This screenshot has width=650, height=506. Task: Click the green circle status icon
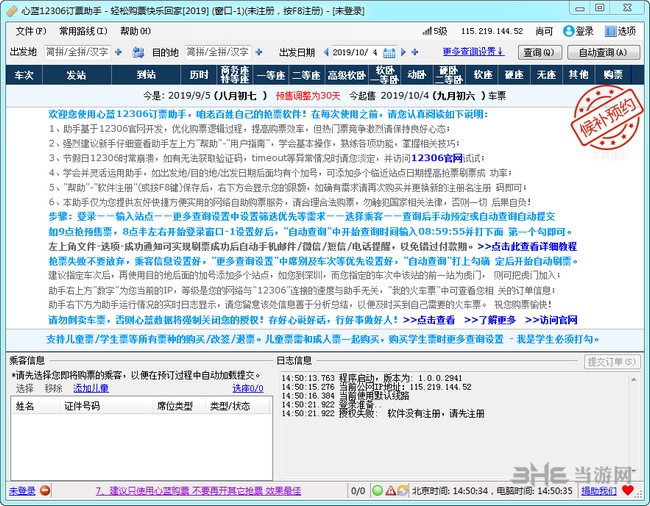tap(377, 491)
